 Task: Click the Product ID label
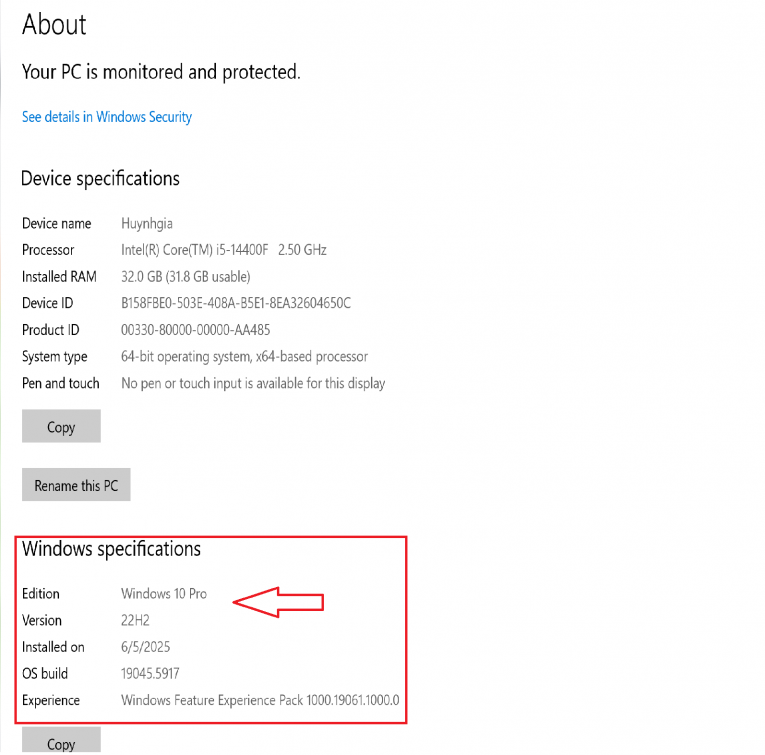click(50, 330)
